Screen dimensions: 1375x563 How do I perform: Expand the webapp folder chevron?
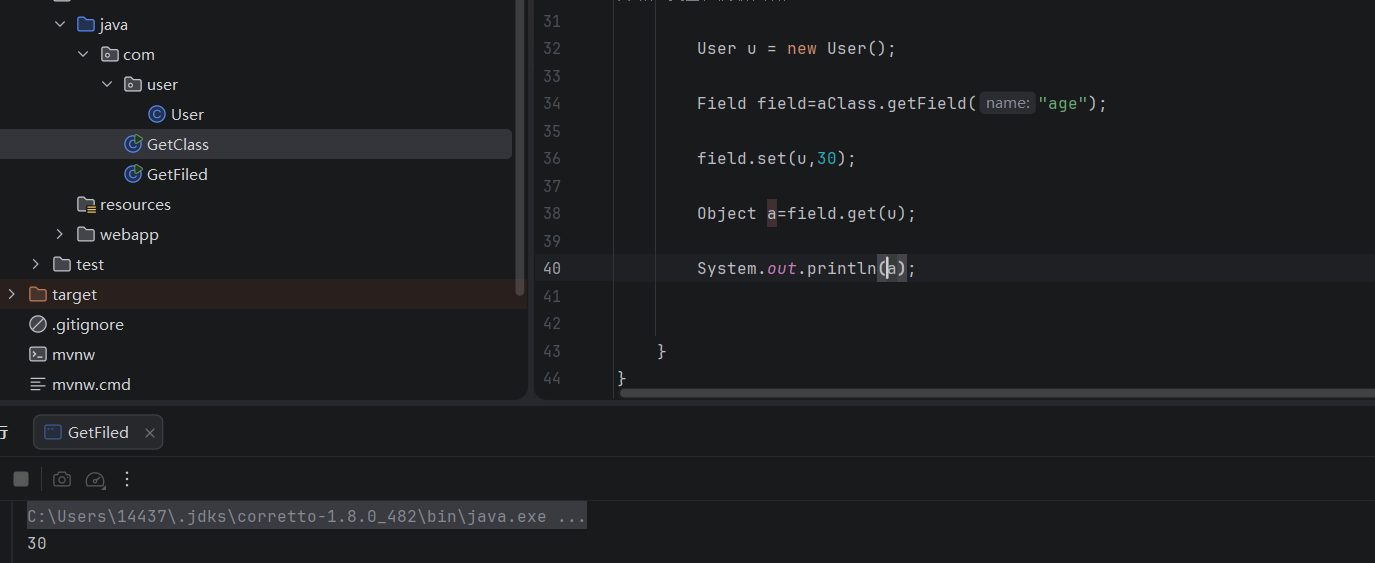tap(60, 234)
